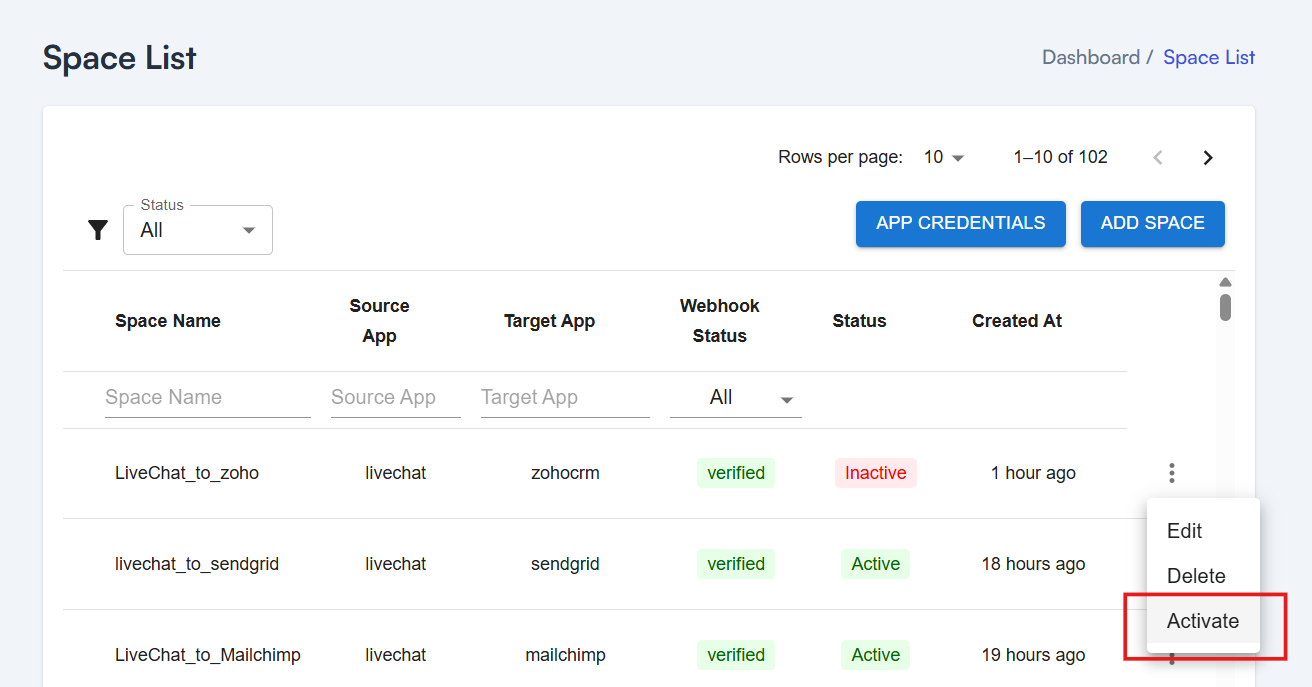The image size is (1312, 687).
Task: Focus the Source App filter field
Action: click(396, 397)
